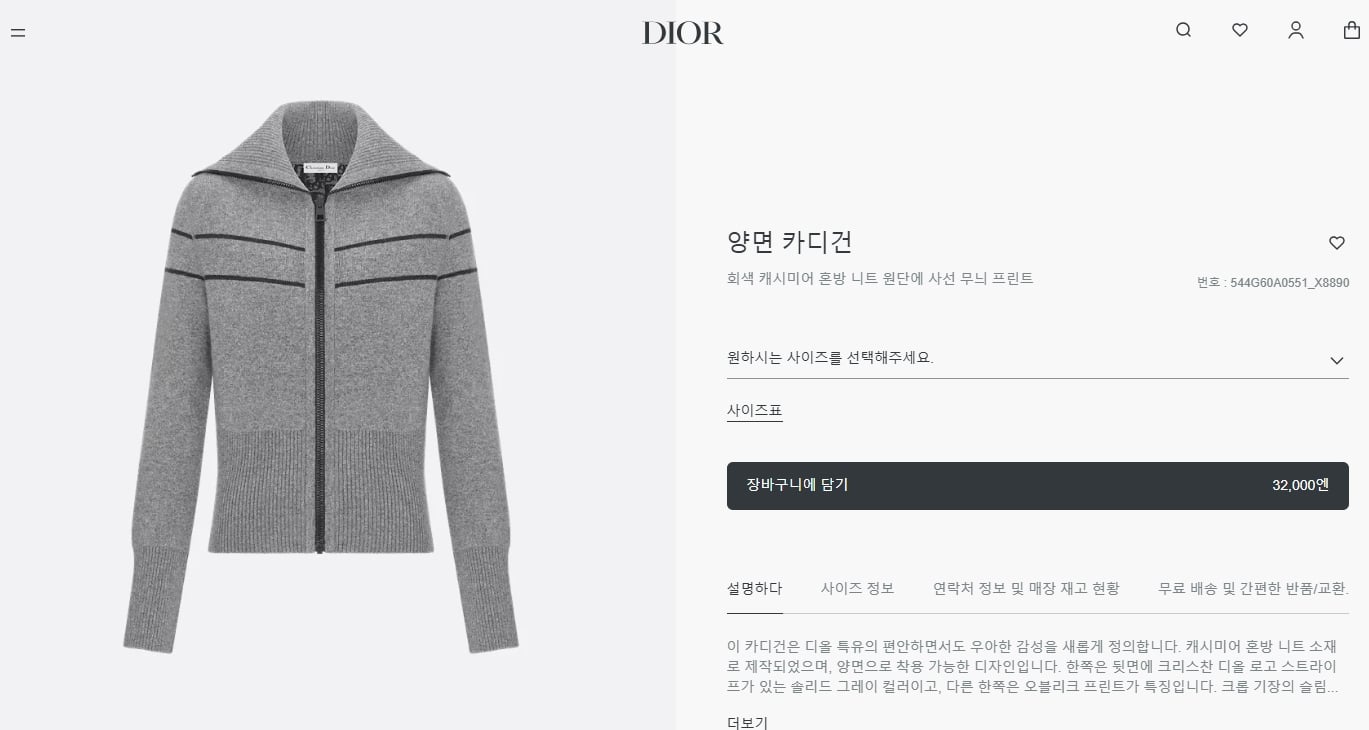Select the 설명하다 tab
This screenshot has height=730, width=1369.
754,589
